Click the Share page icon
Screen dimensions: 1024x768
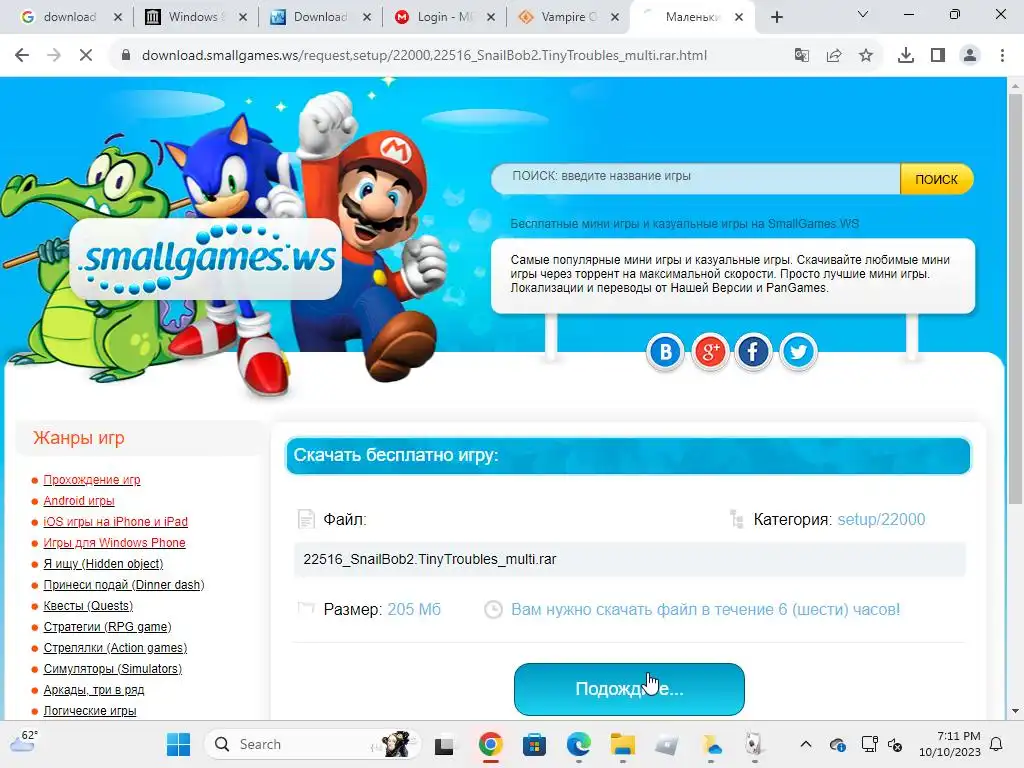(834, 56)
